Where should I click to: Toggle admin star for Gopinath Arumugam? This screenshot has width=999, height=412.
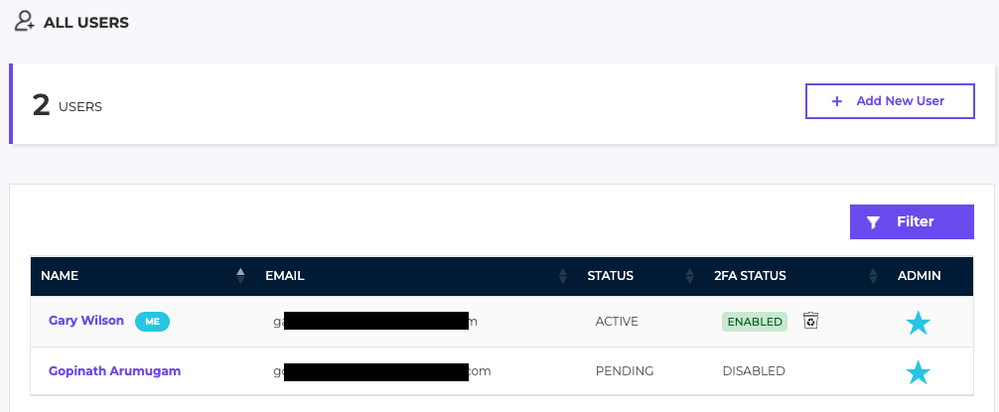(917, 372)
